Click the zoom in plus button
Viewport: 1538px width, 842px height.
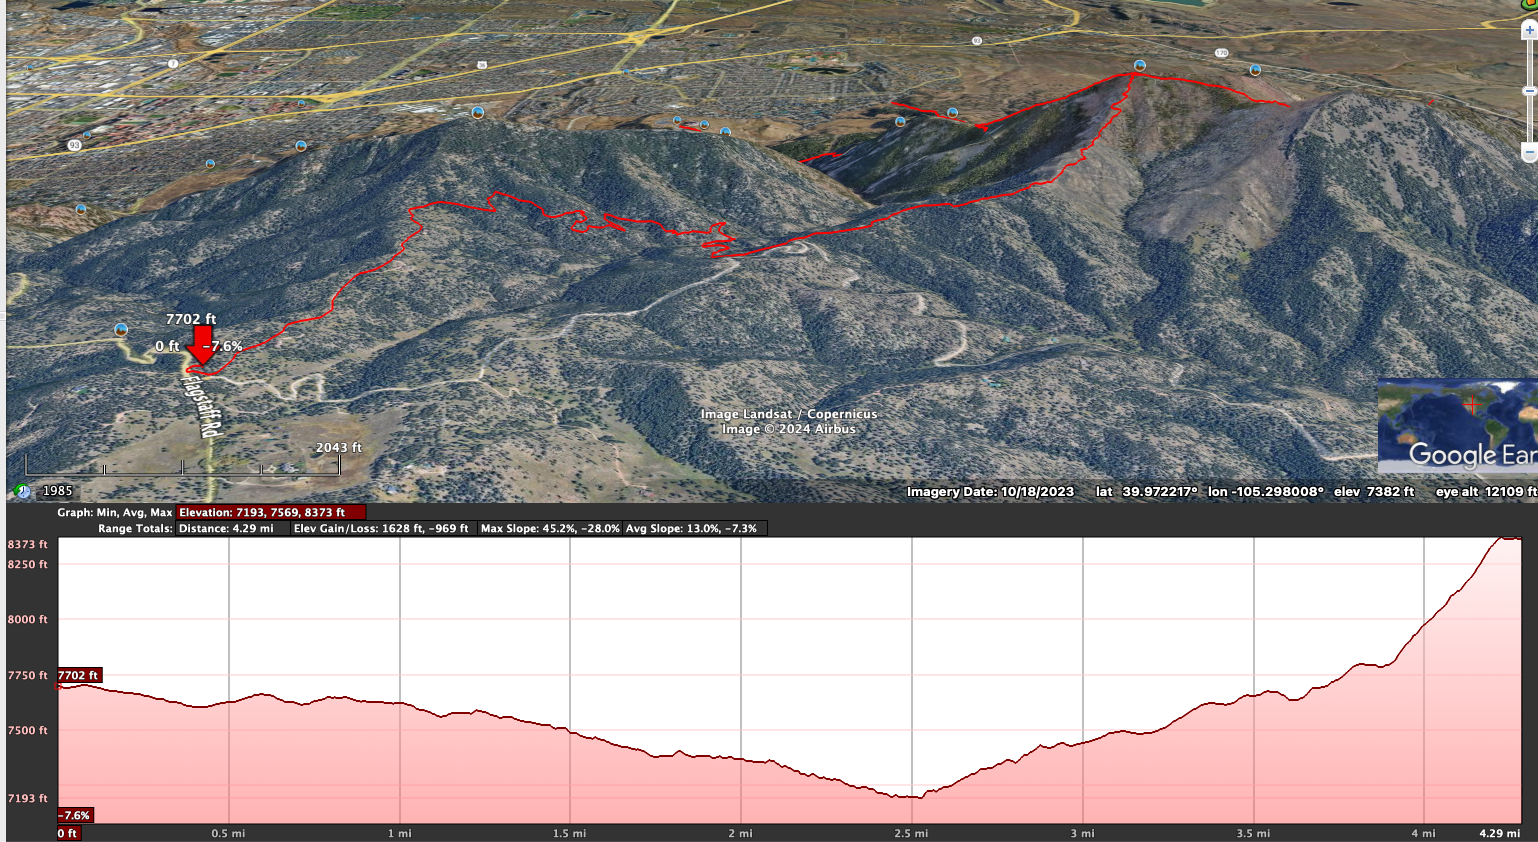tap(1529, 31)
